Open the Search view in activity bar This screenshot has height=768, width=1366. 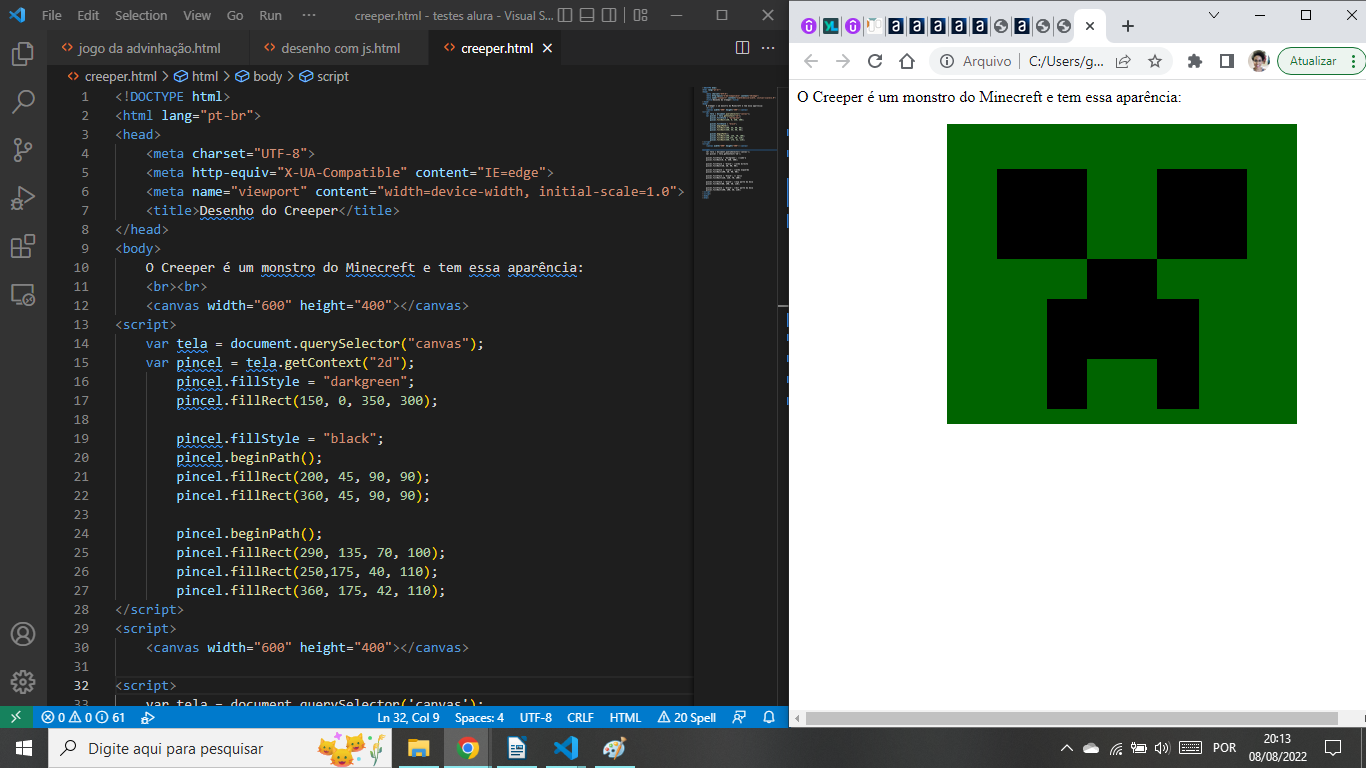pos(23,102)
